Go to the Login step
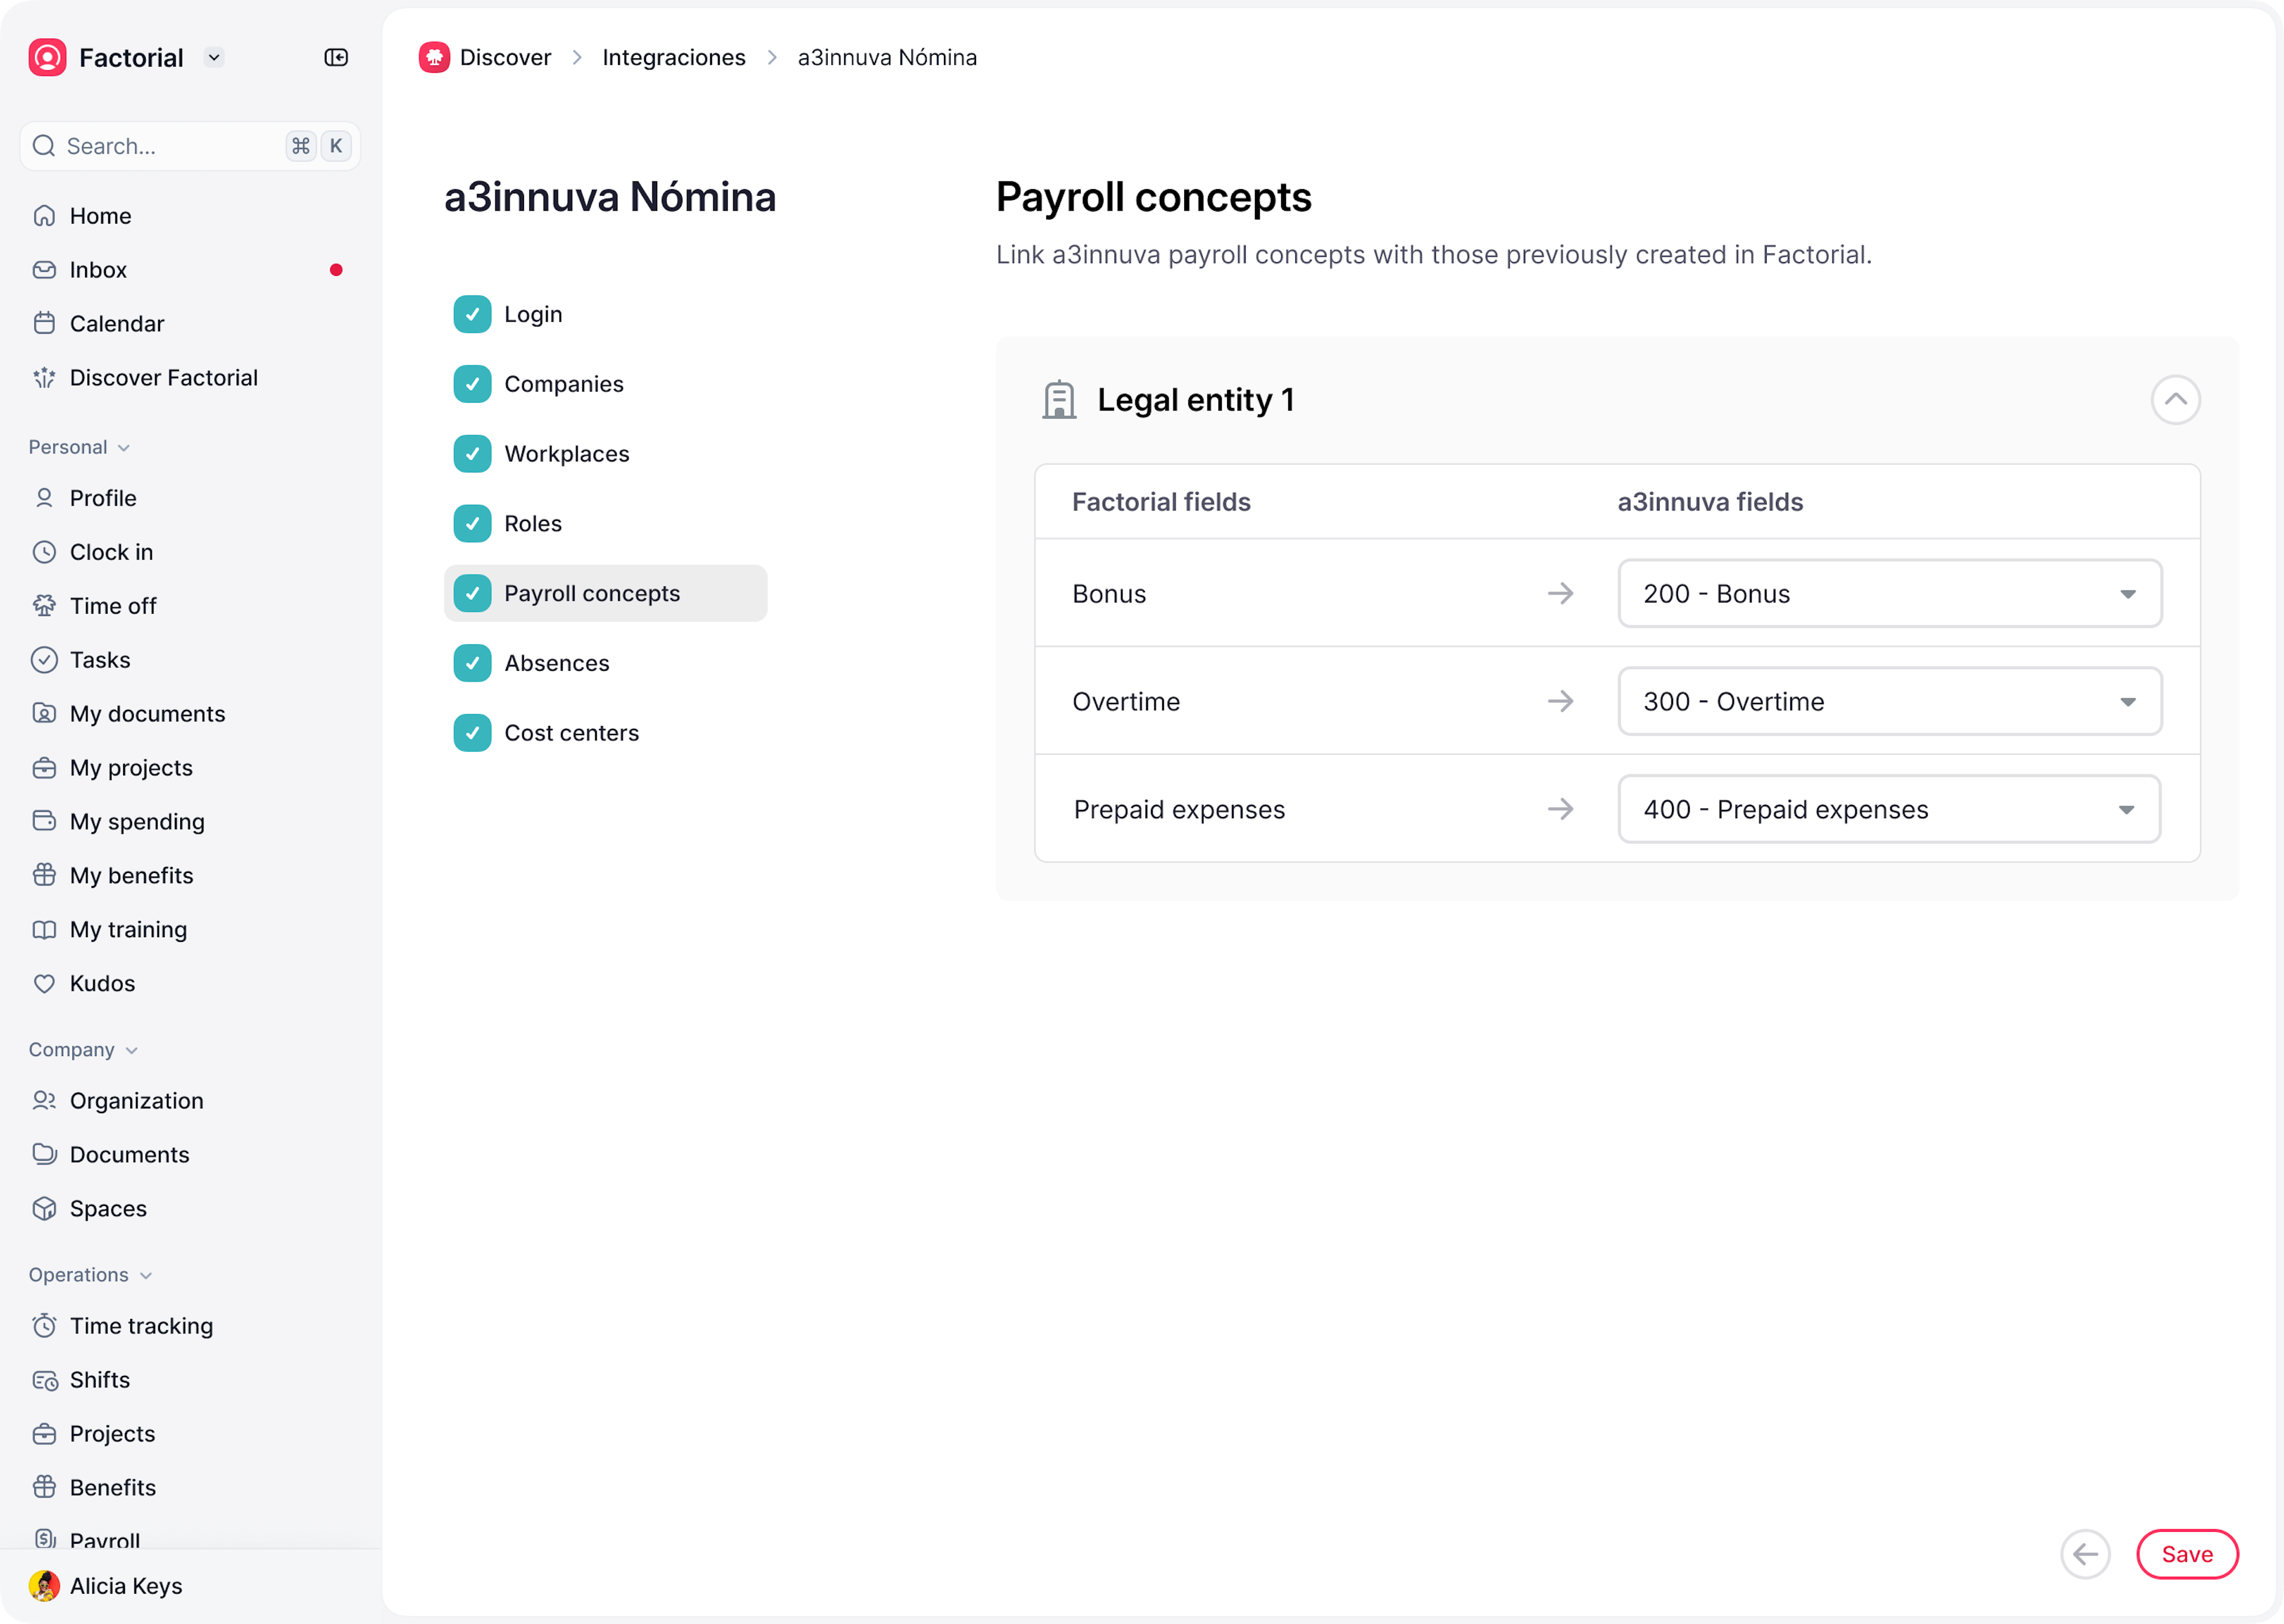The height and width of the screenshot is (1624, 2284). (605, 314)
